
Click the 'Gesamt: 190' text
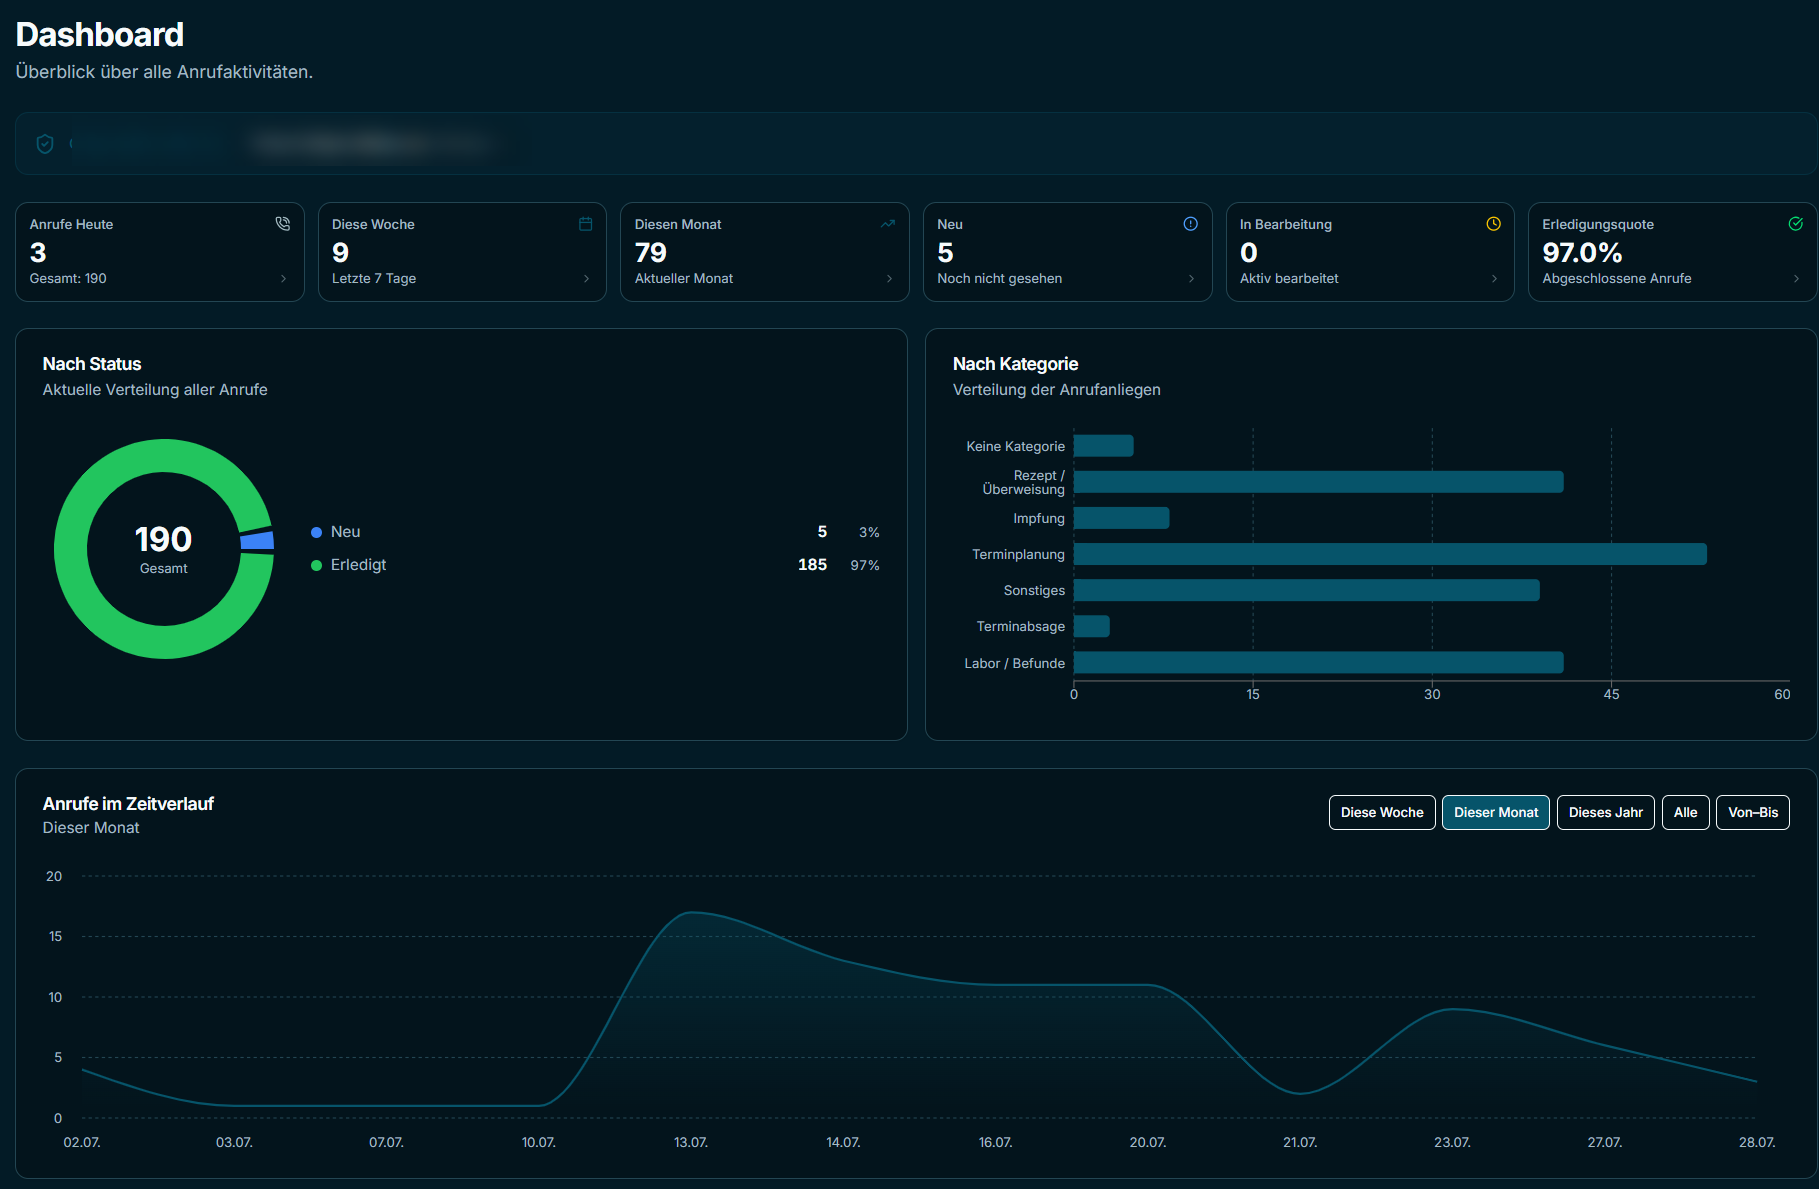(68, 279)
